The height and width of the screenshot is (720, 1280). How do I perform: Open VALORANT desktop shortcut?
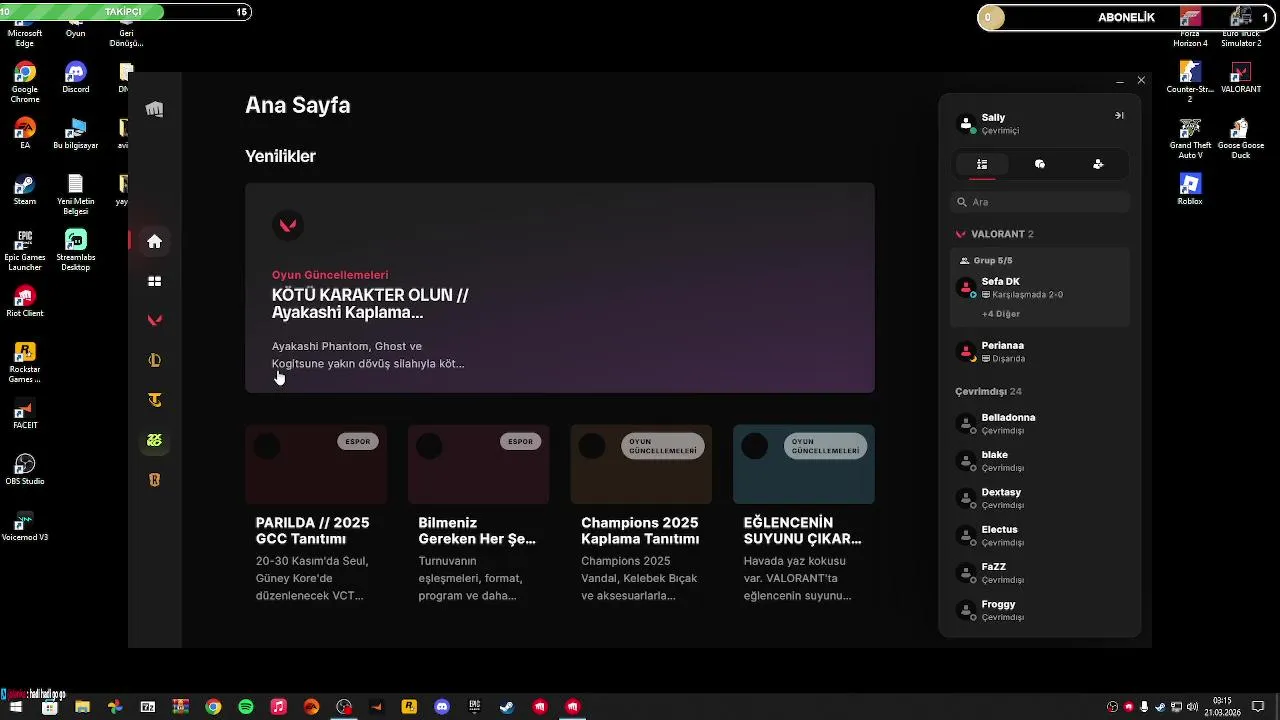1241,77
